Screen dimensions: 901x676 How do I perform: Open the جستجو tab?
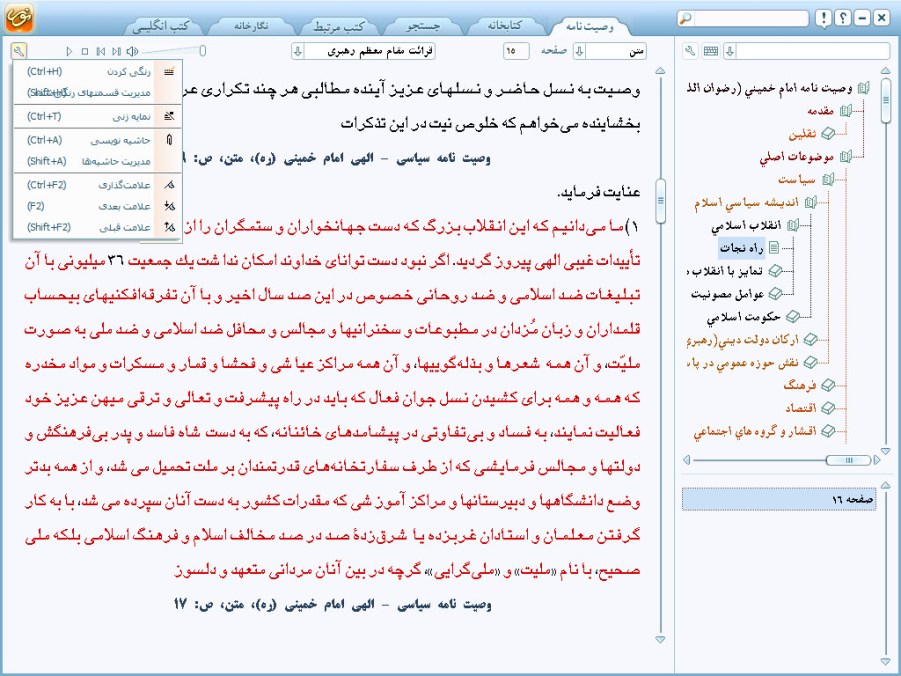pyautogui.click(x=423, y=26)
